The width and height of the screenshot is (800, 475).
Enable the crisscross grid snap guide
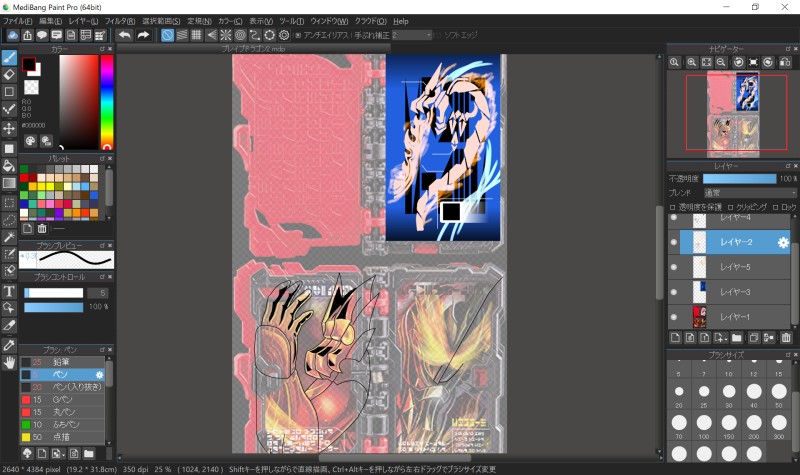tap(196, 35)
